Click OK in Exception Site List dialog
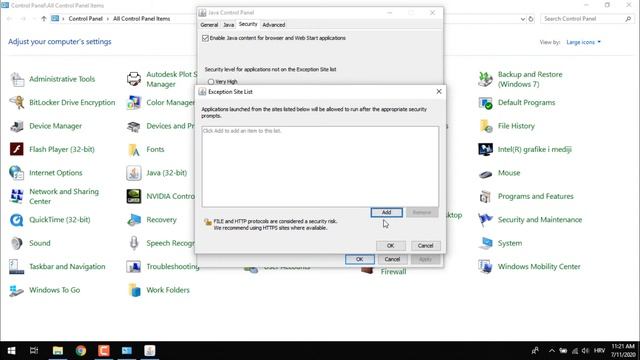The image size is (640, 360). (x=391, y=246)
